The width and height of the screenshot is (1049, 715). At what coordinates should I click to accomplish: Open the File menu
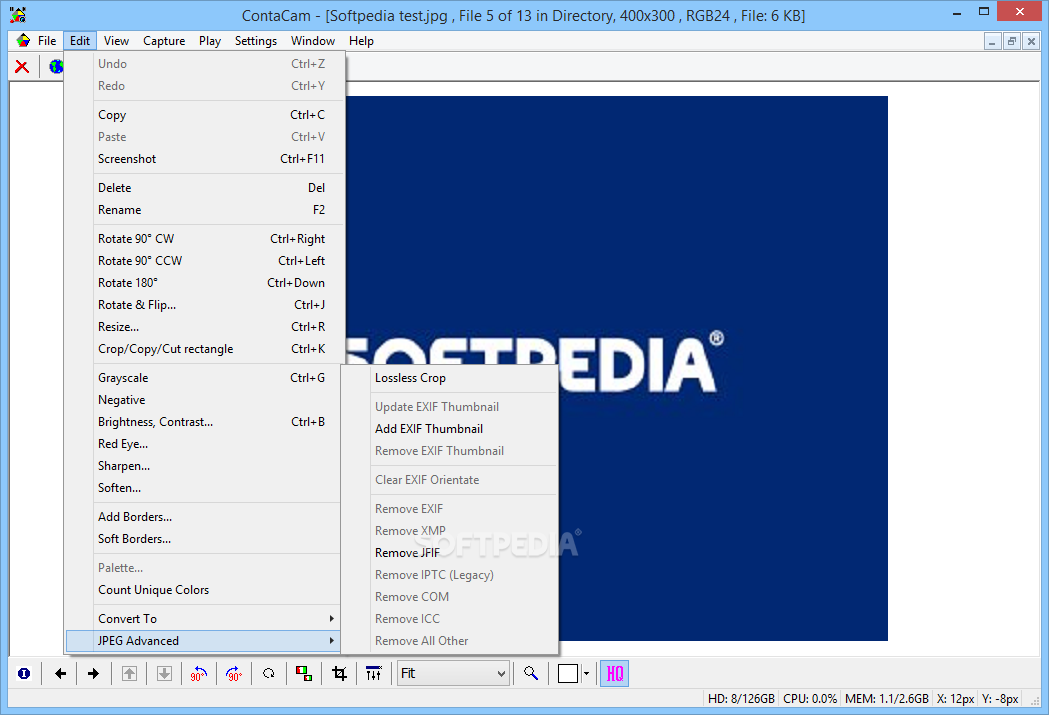tap(47, 41)
